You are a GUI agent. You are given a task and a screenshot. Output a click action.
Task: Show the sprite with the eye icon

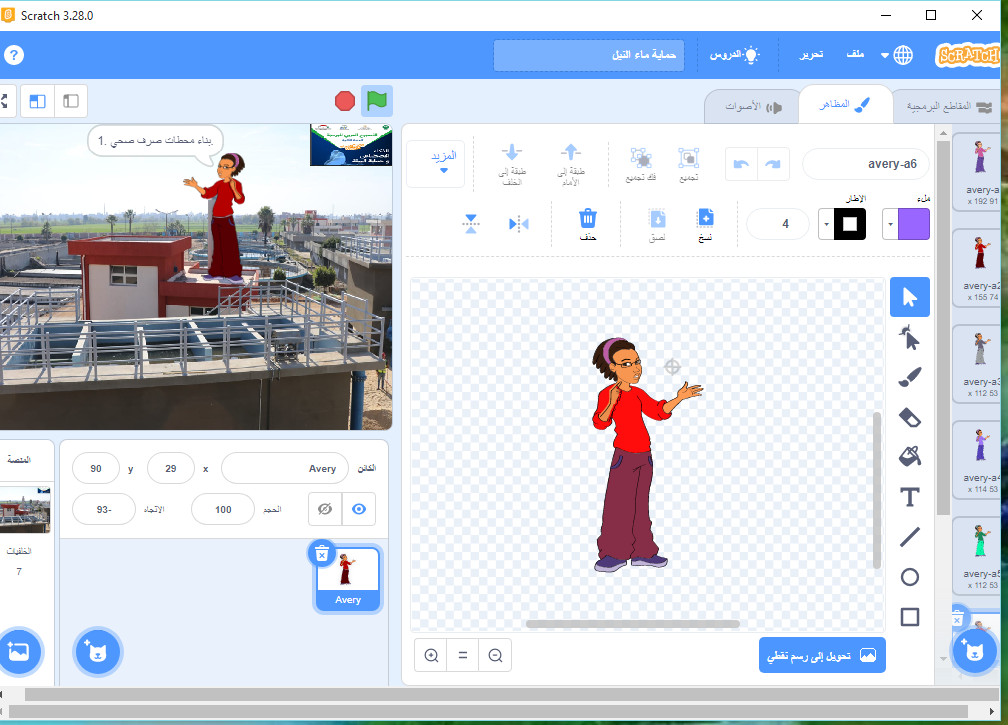359,509
